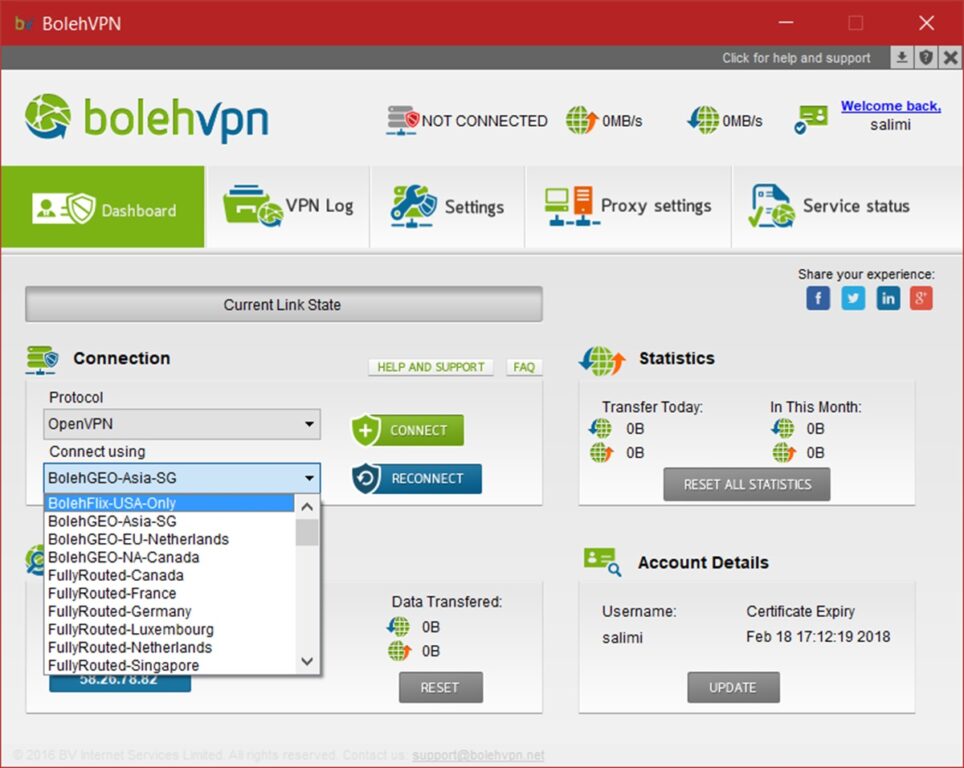Click the server list scroll up arrow
The image size is (964, 768).
307,507
